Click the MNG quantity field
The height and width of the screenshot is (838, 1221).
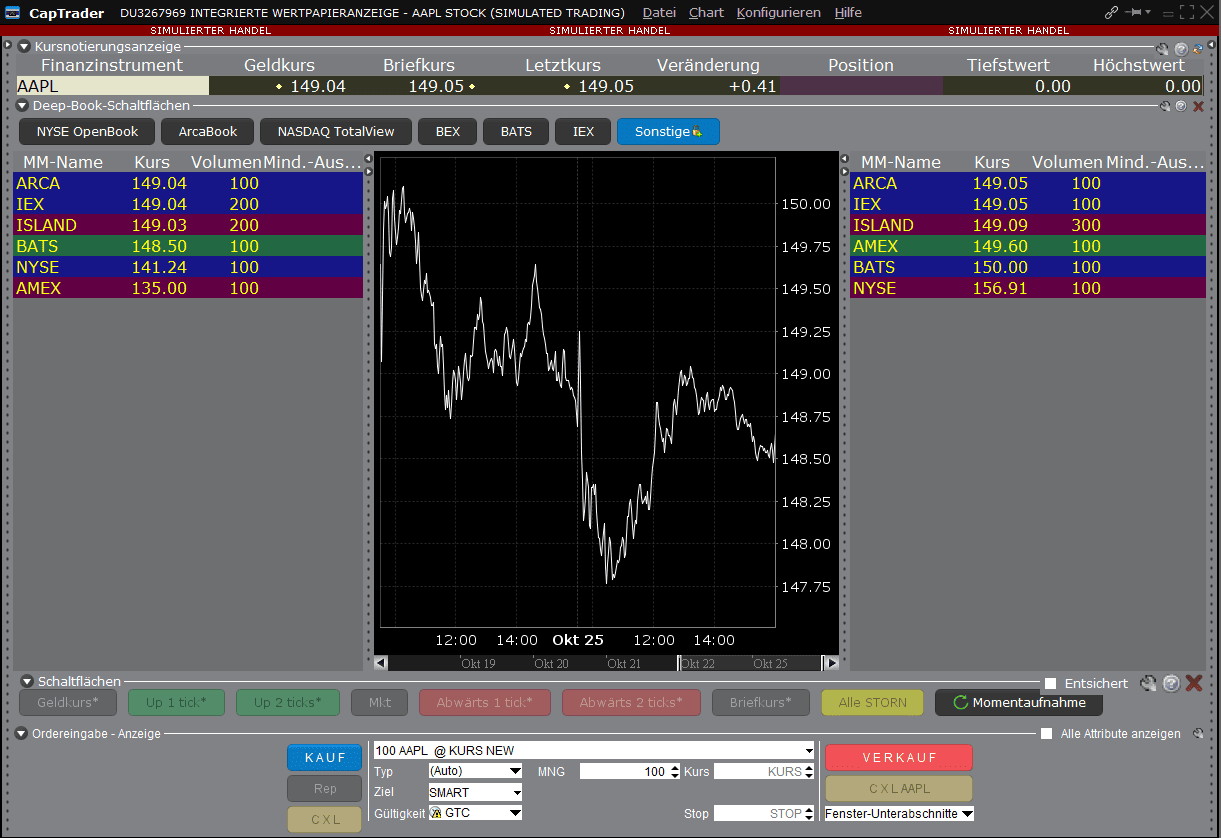click(623, 771)
